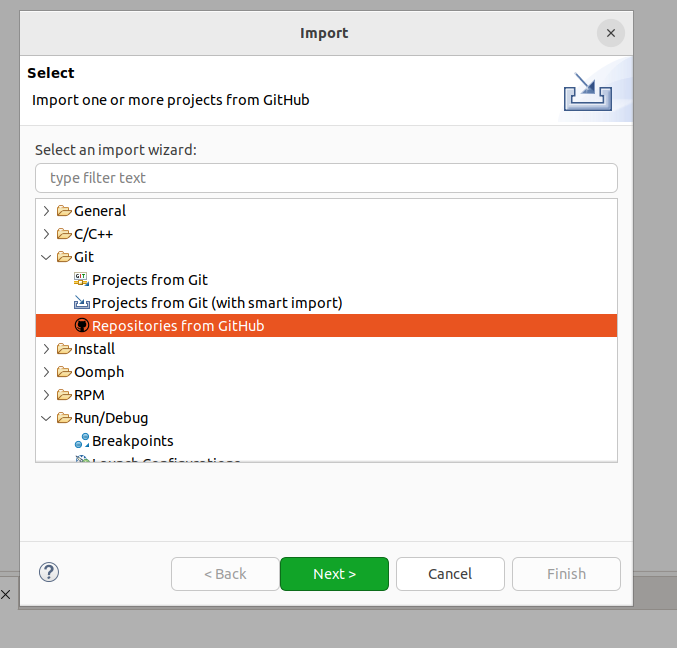Screen dimensions: 677x648
Task: Select Projects from Git (with smart import)
Action: (217, 303)
